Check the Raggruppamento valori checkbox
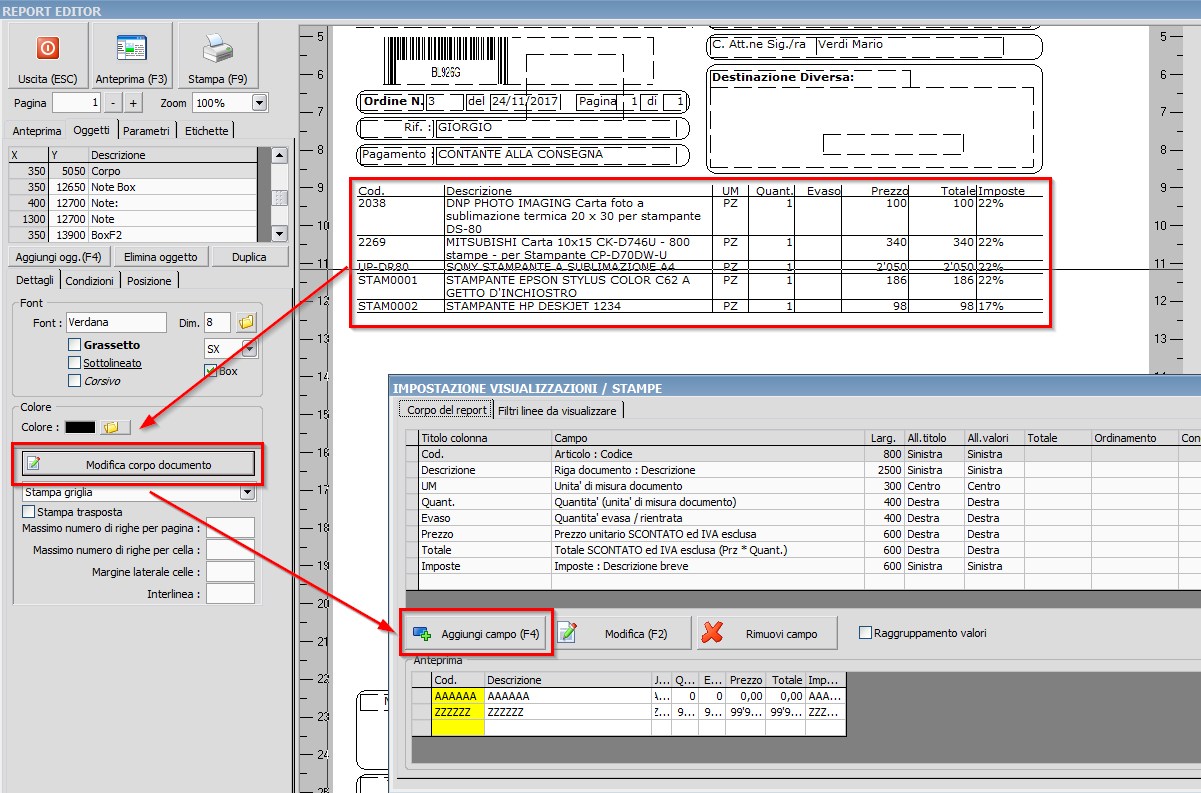This screenshot has width=1201, height=793. point(865,633)
